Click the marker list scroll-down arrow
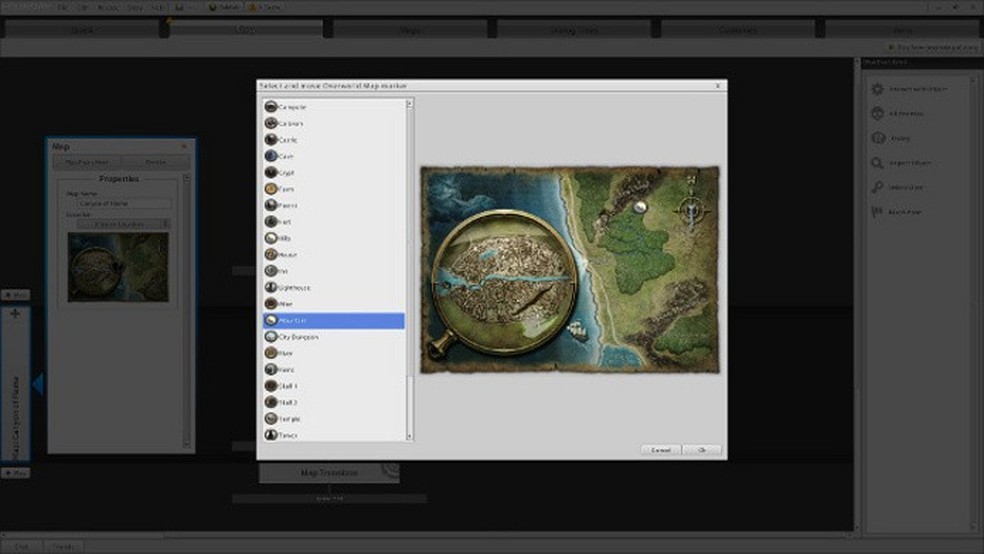The height and width of the screenshot is (554, 984). [410, 436]
